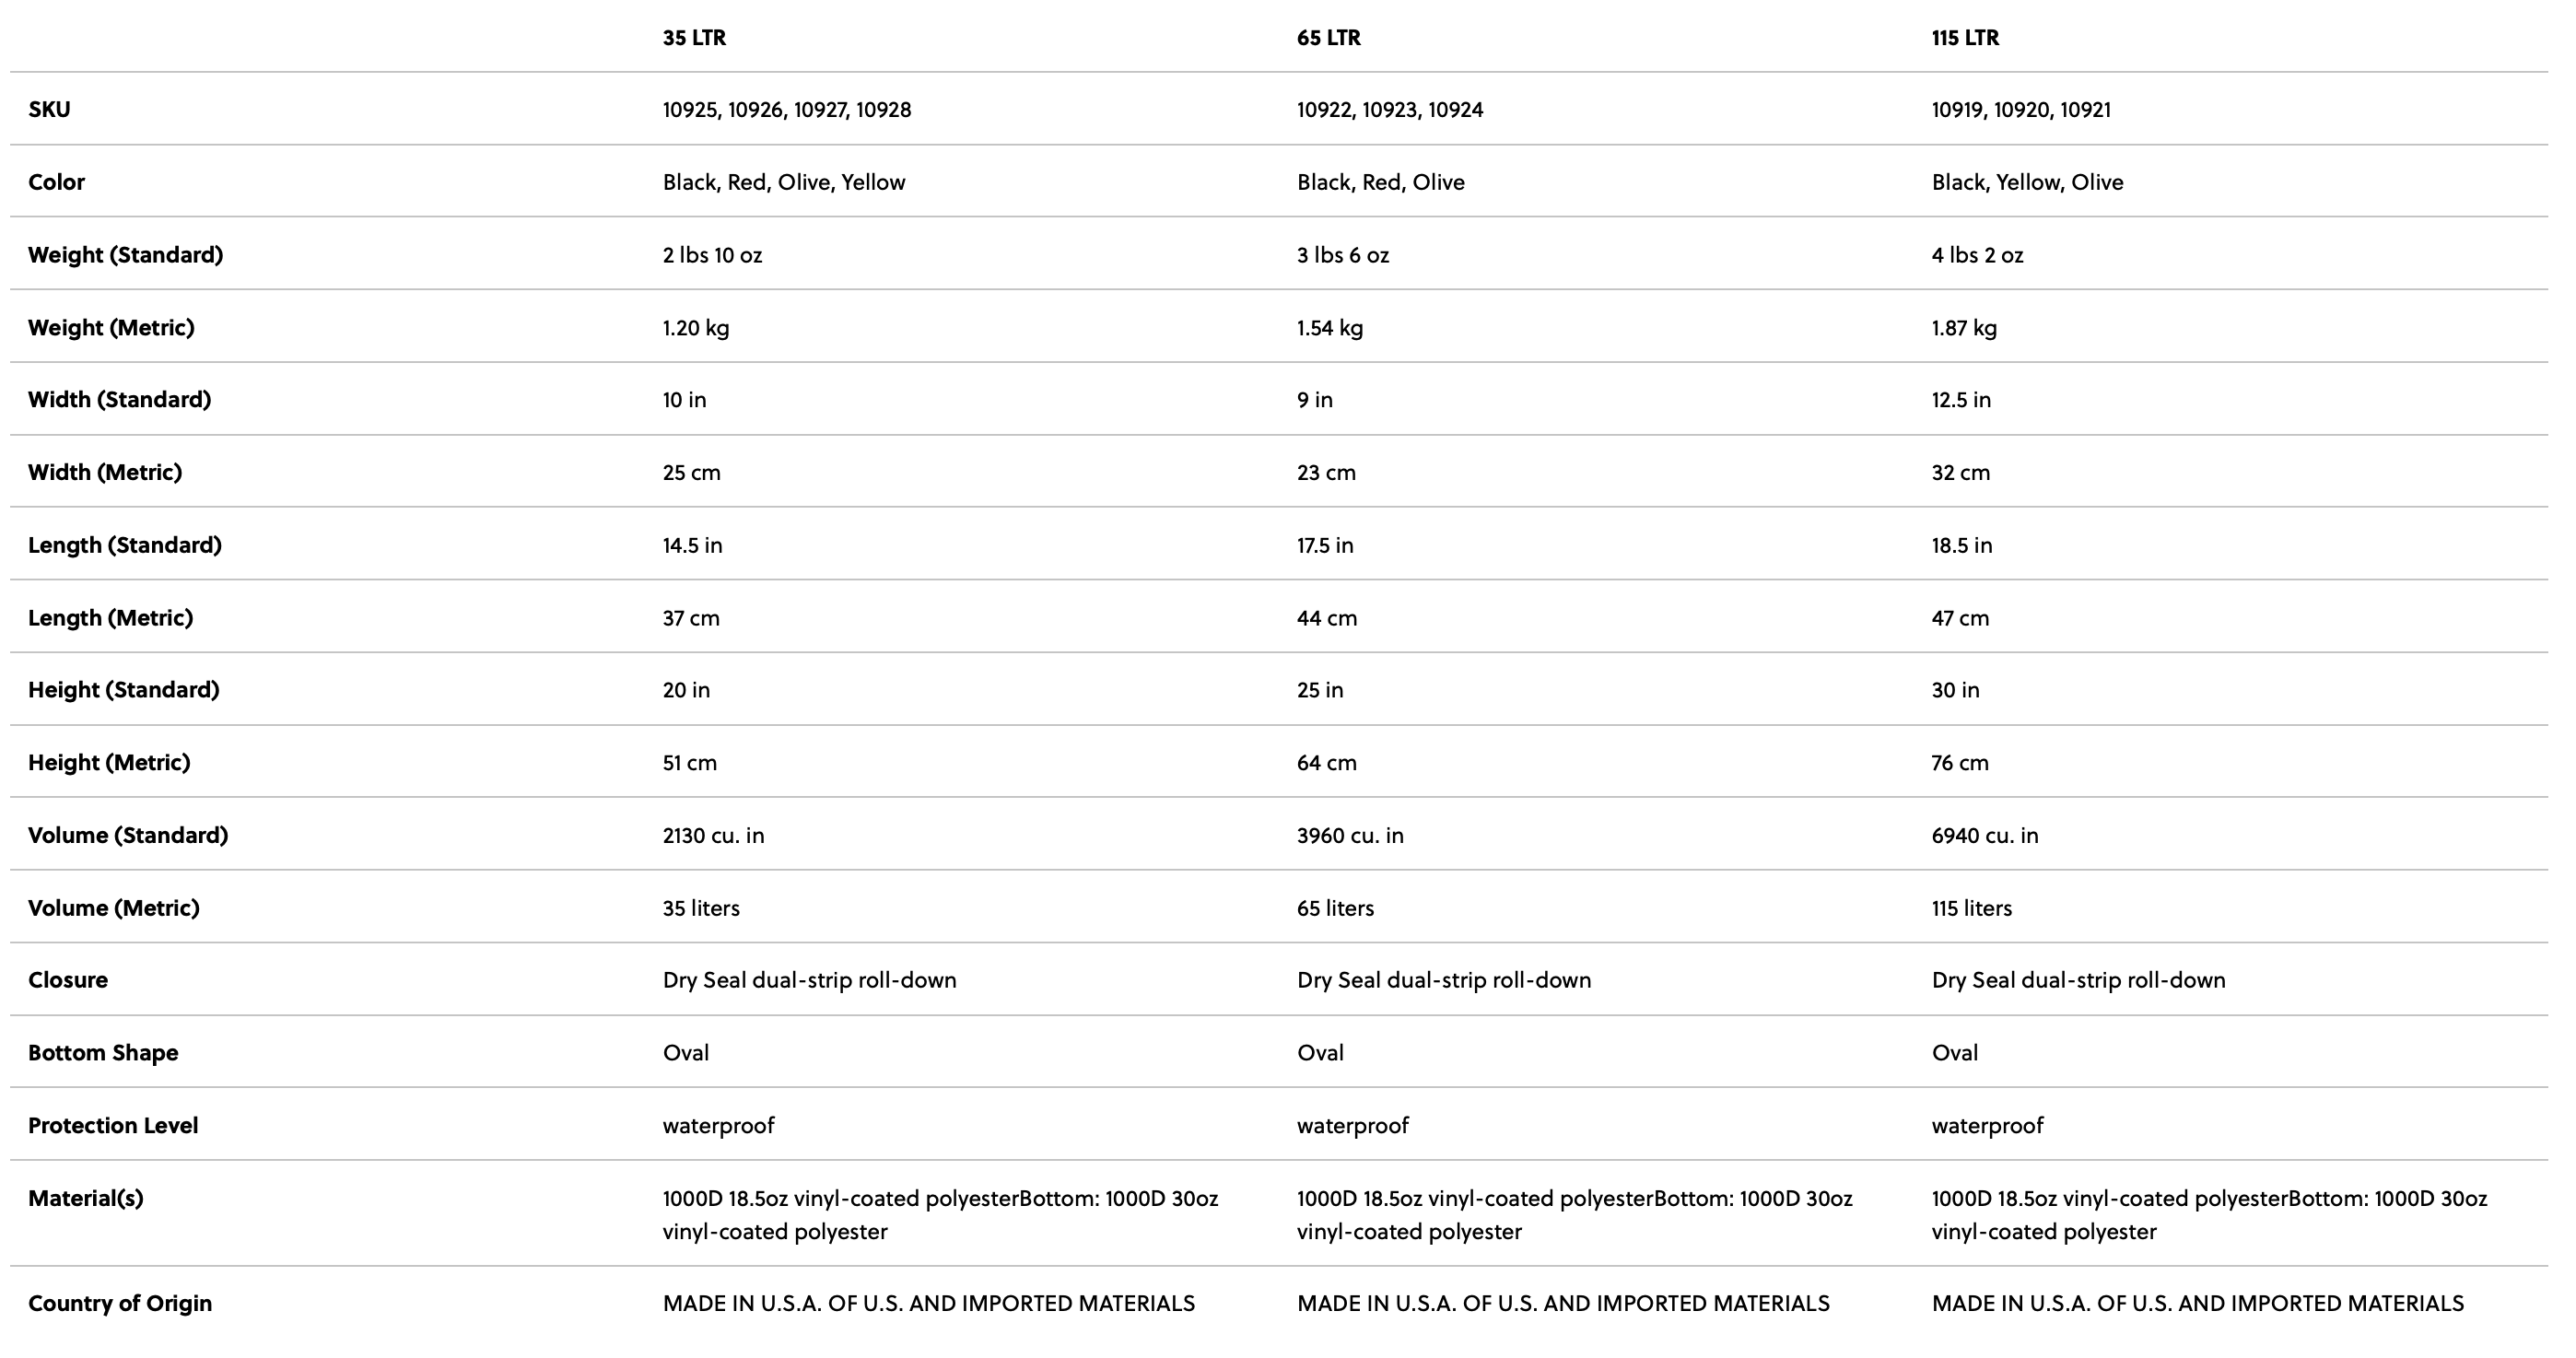The image size is (2576, 1358).
Task: Click the Length (Standard) row label
Action: pos(124,545)
